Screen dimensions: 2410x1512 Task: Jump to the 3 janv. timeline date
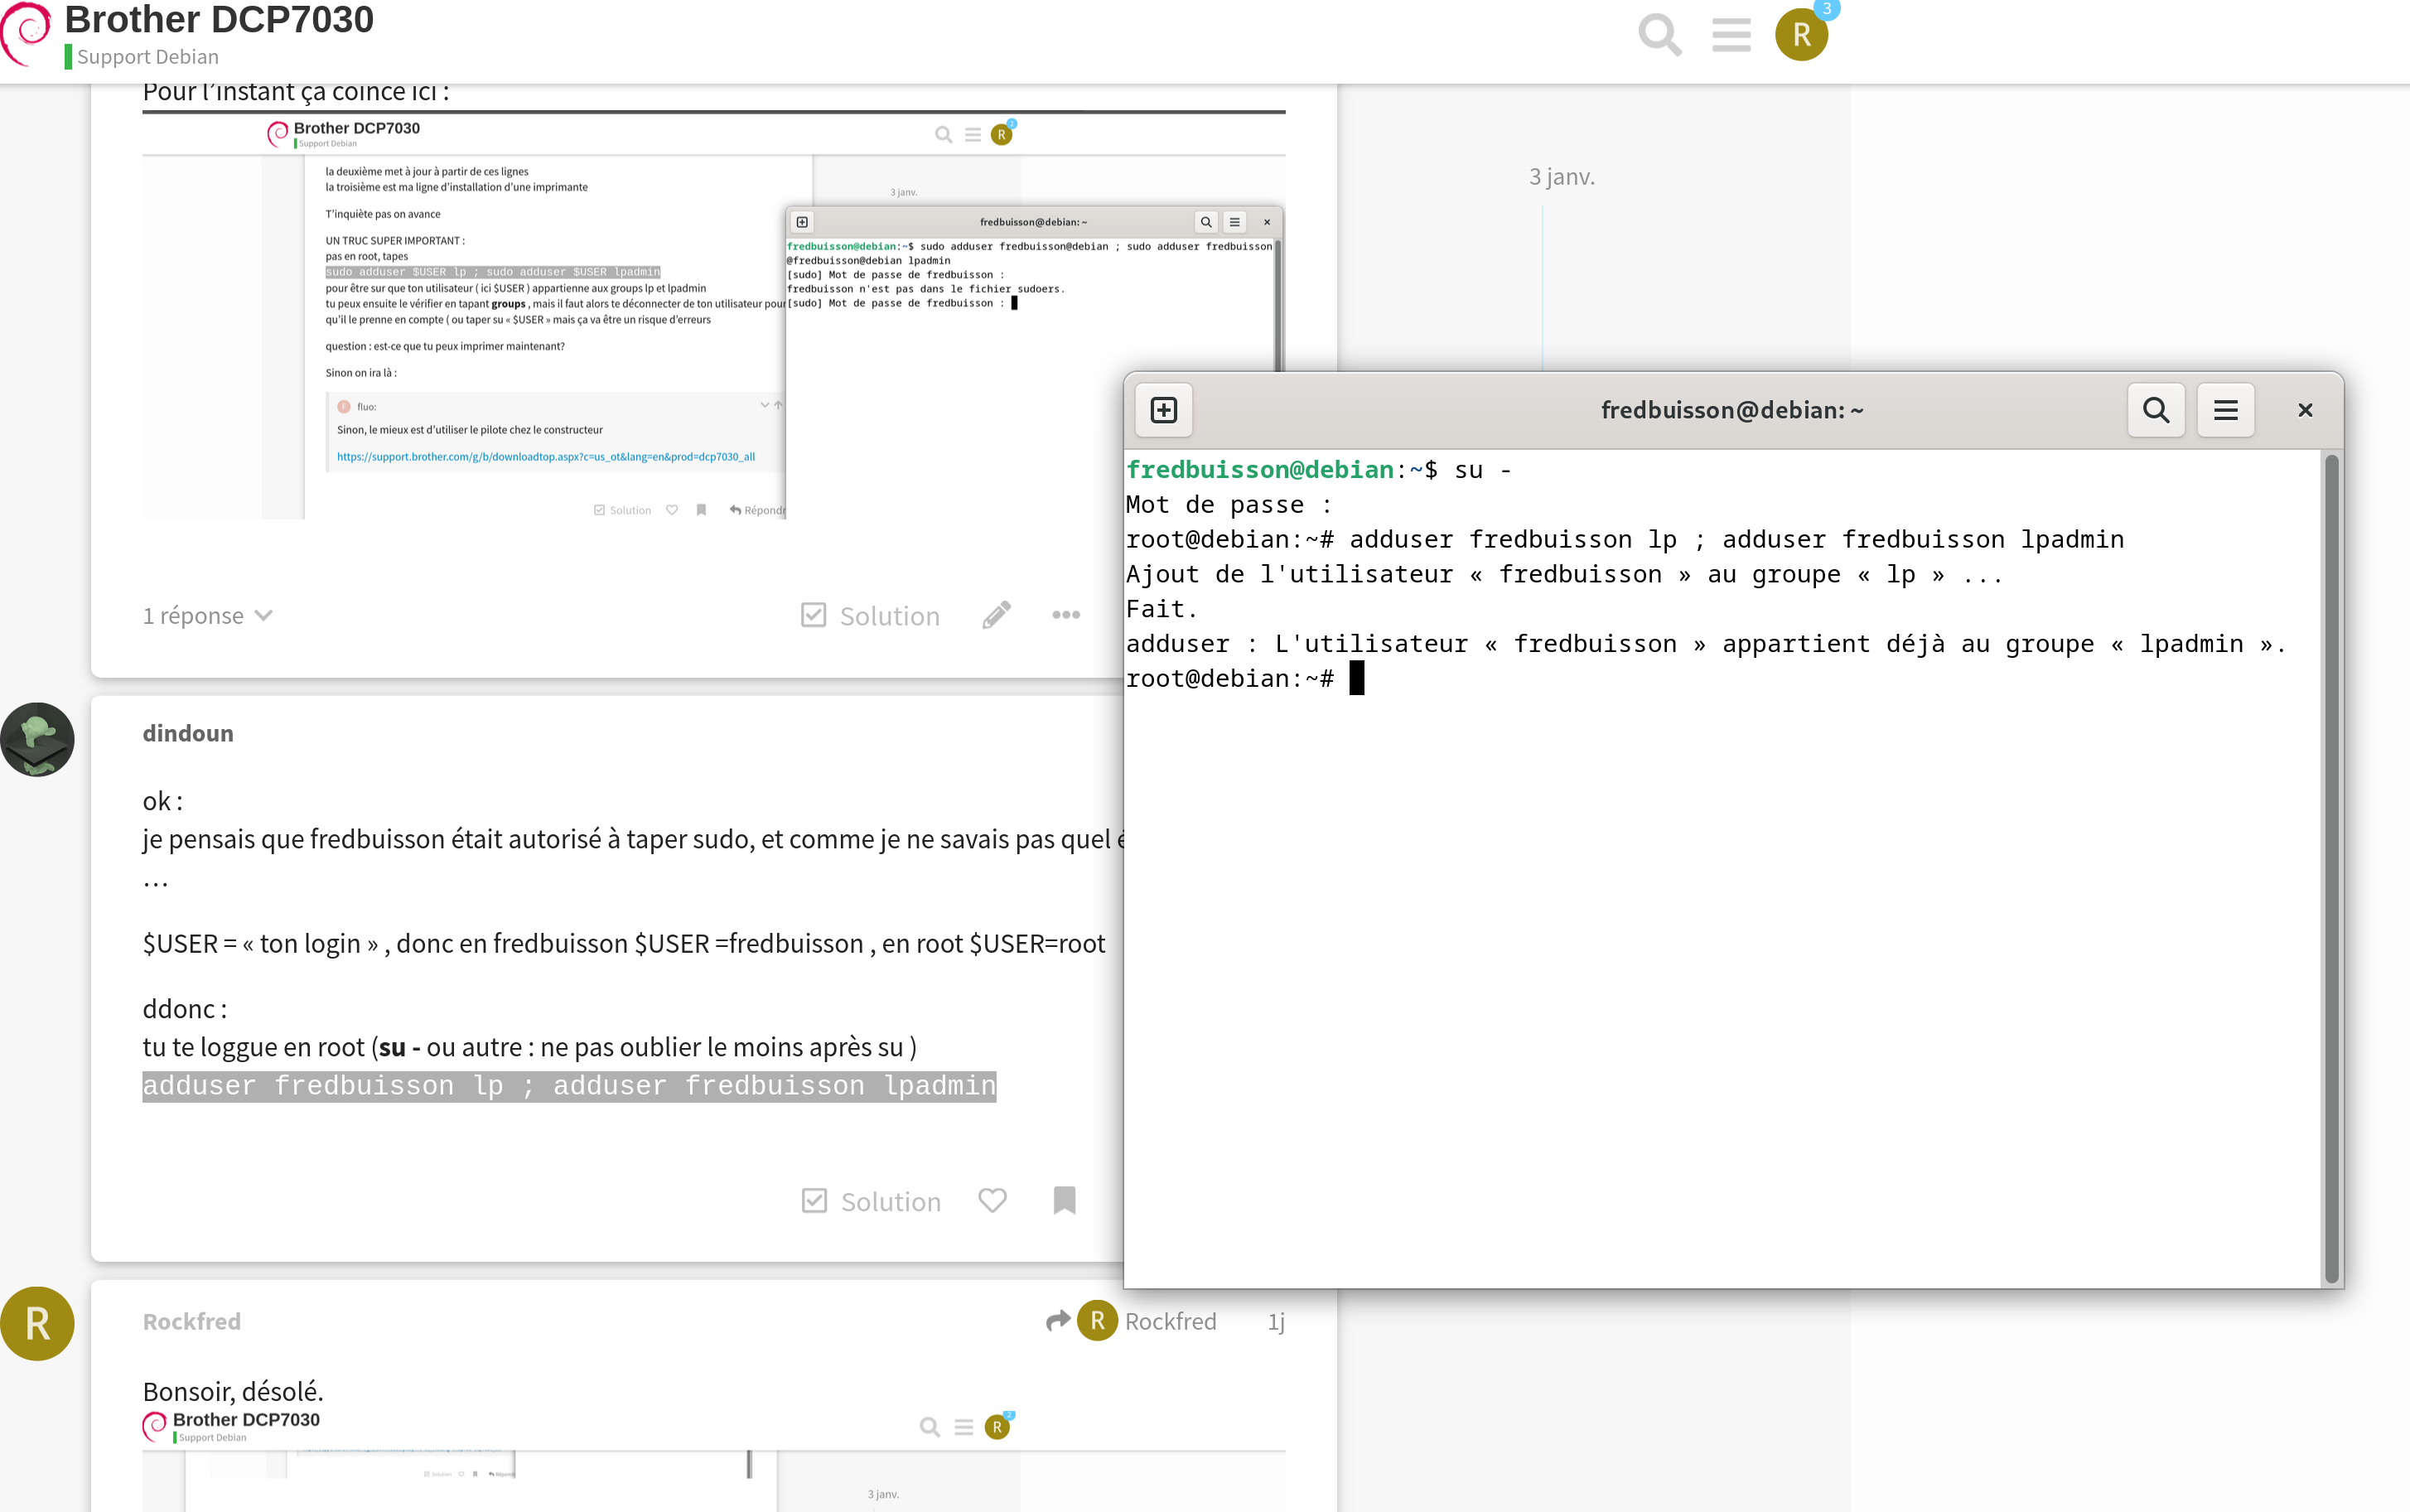(x=1561, y=177)
